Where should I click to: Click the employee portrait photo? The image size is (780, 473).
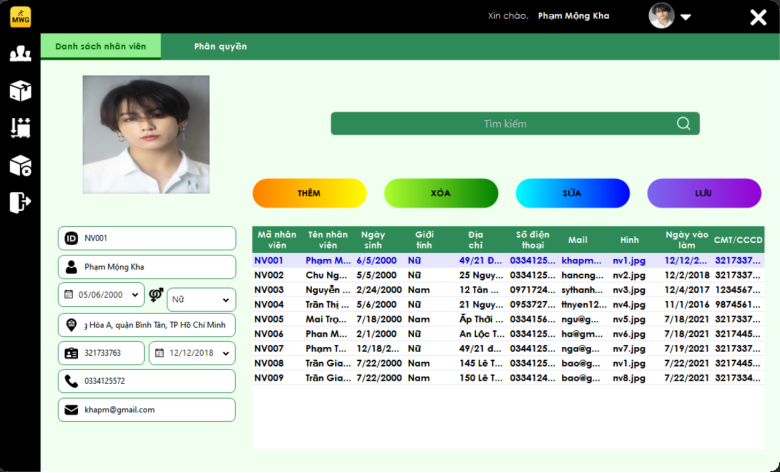146,134
